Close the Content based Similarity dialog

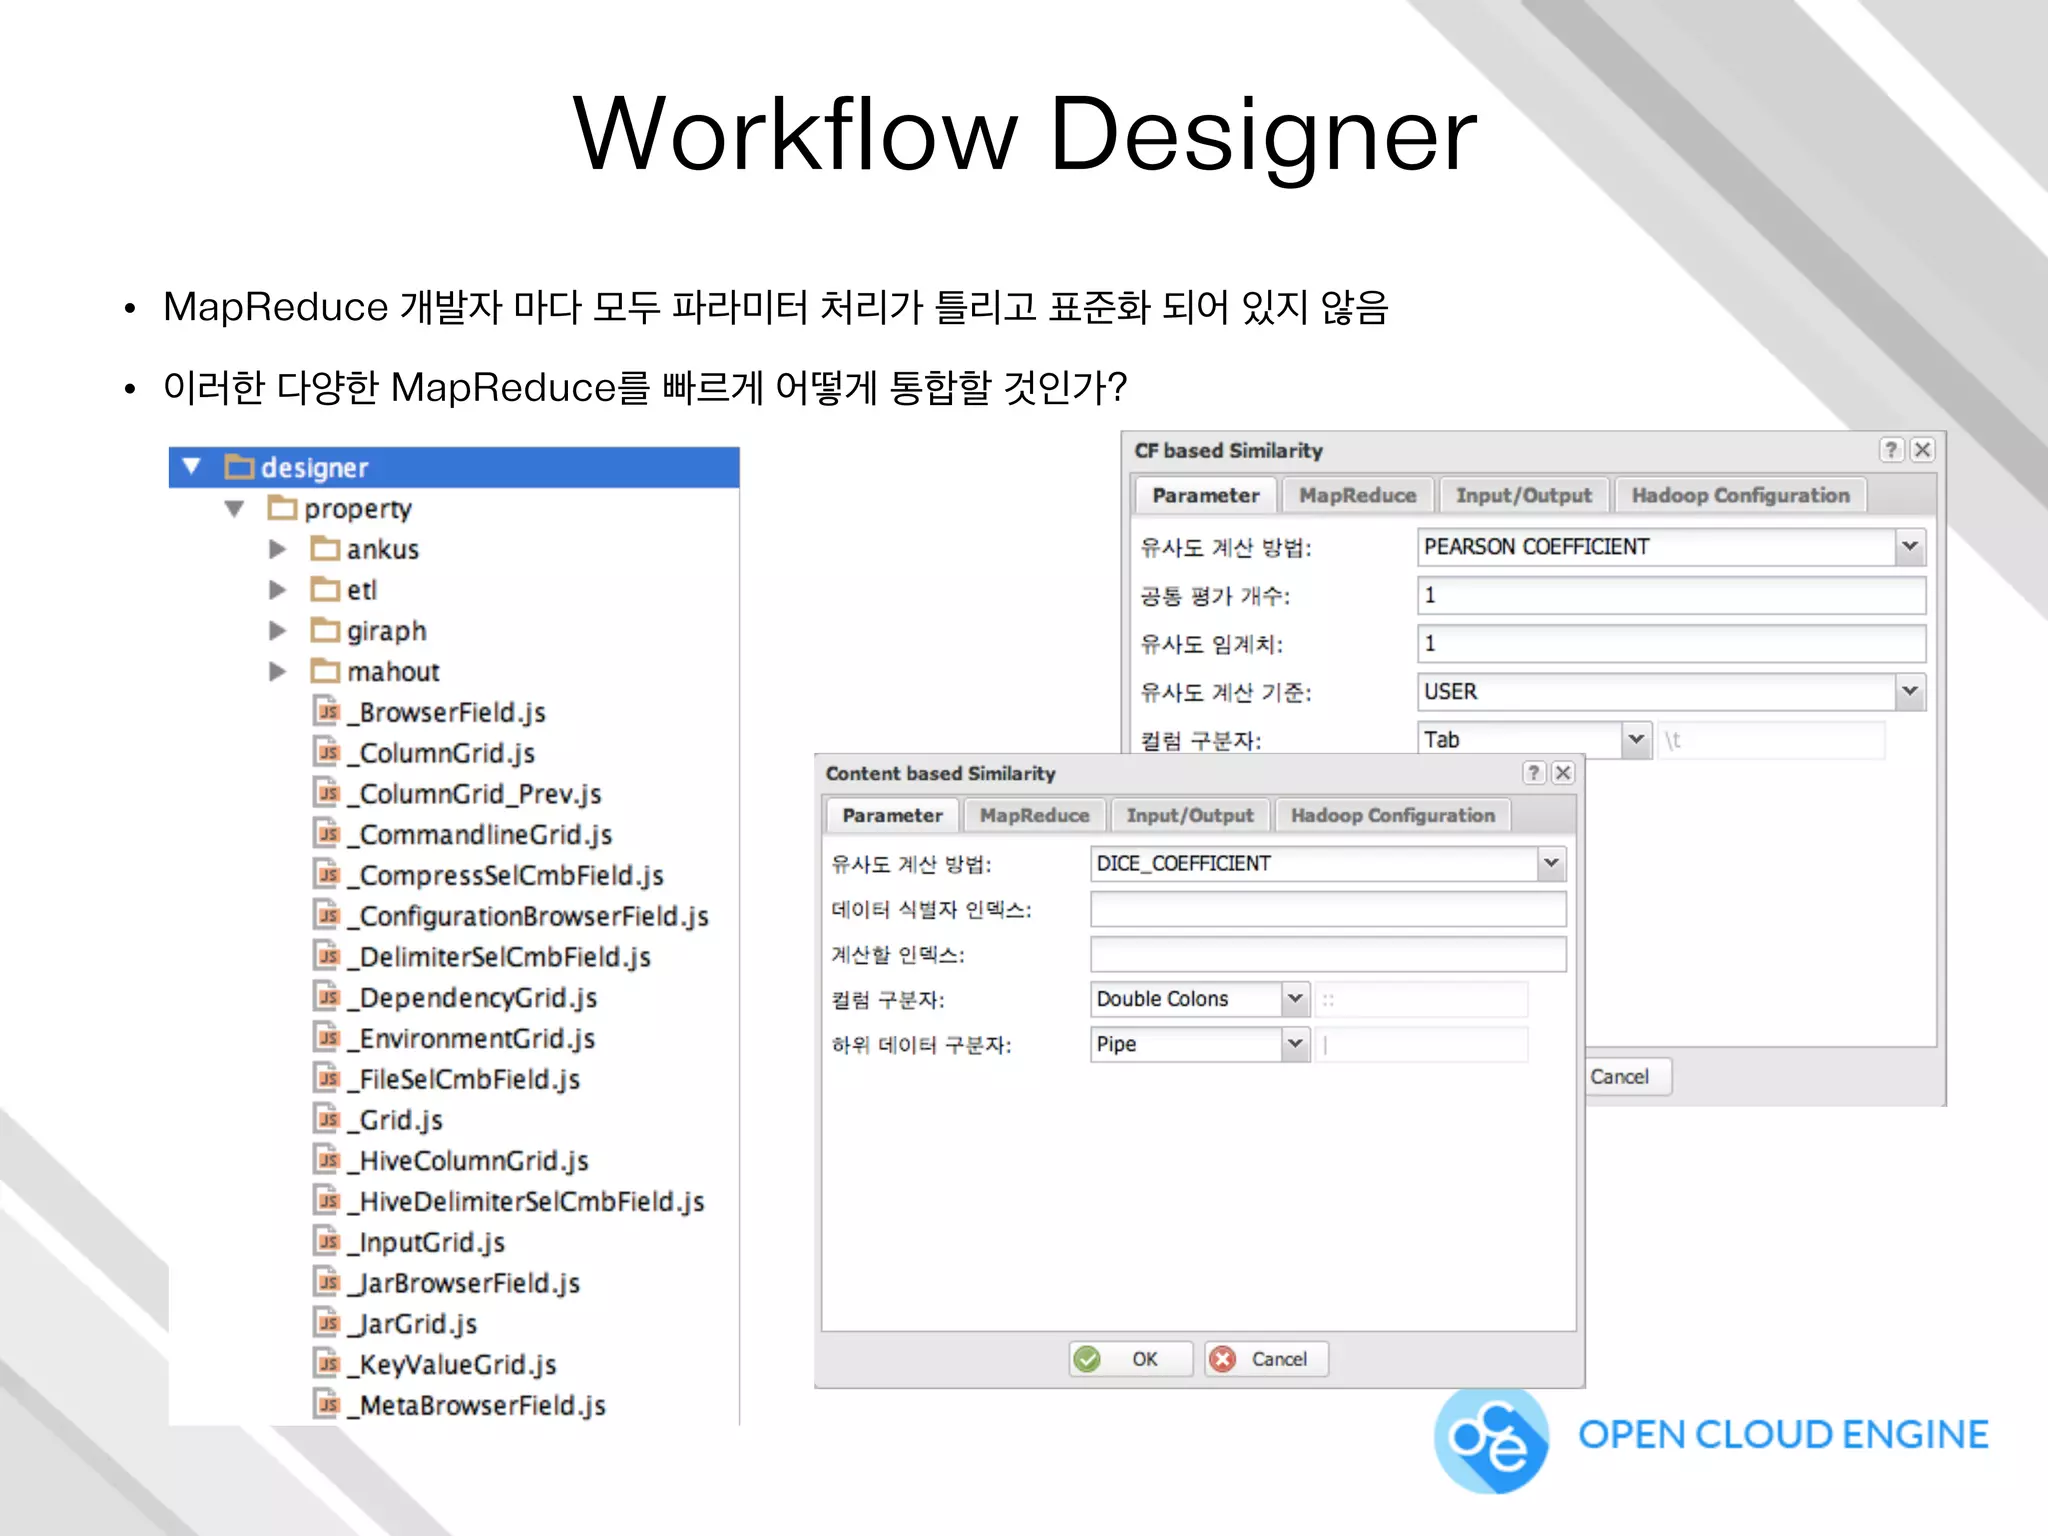coord(1563,773)
